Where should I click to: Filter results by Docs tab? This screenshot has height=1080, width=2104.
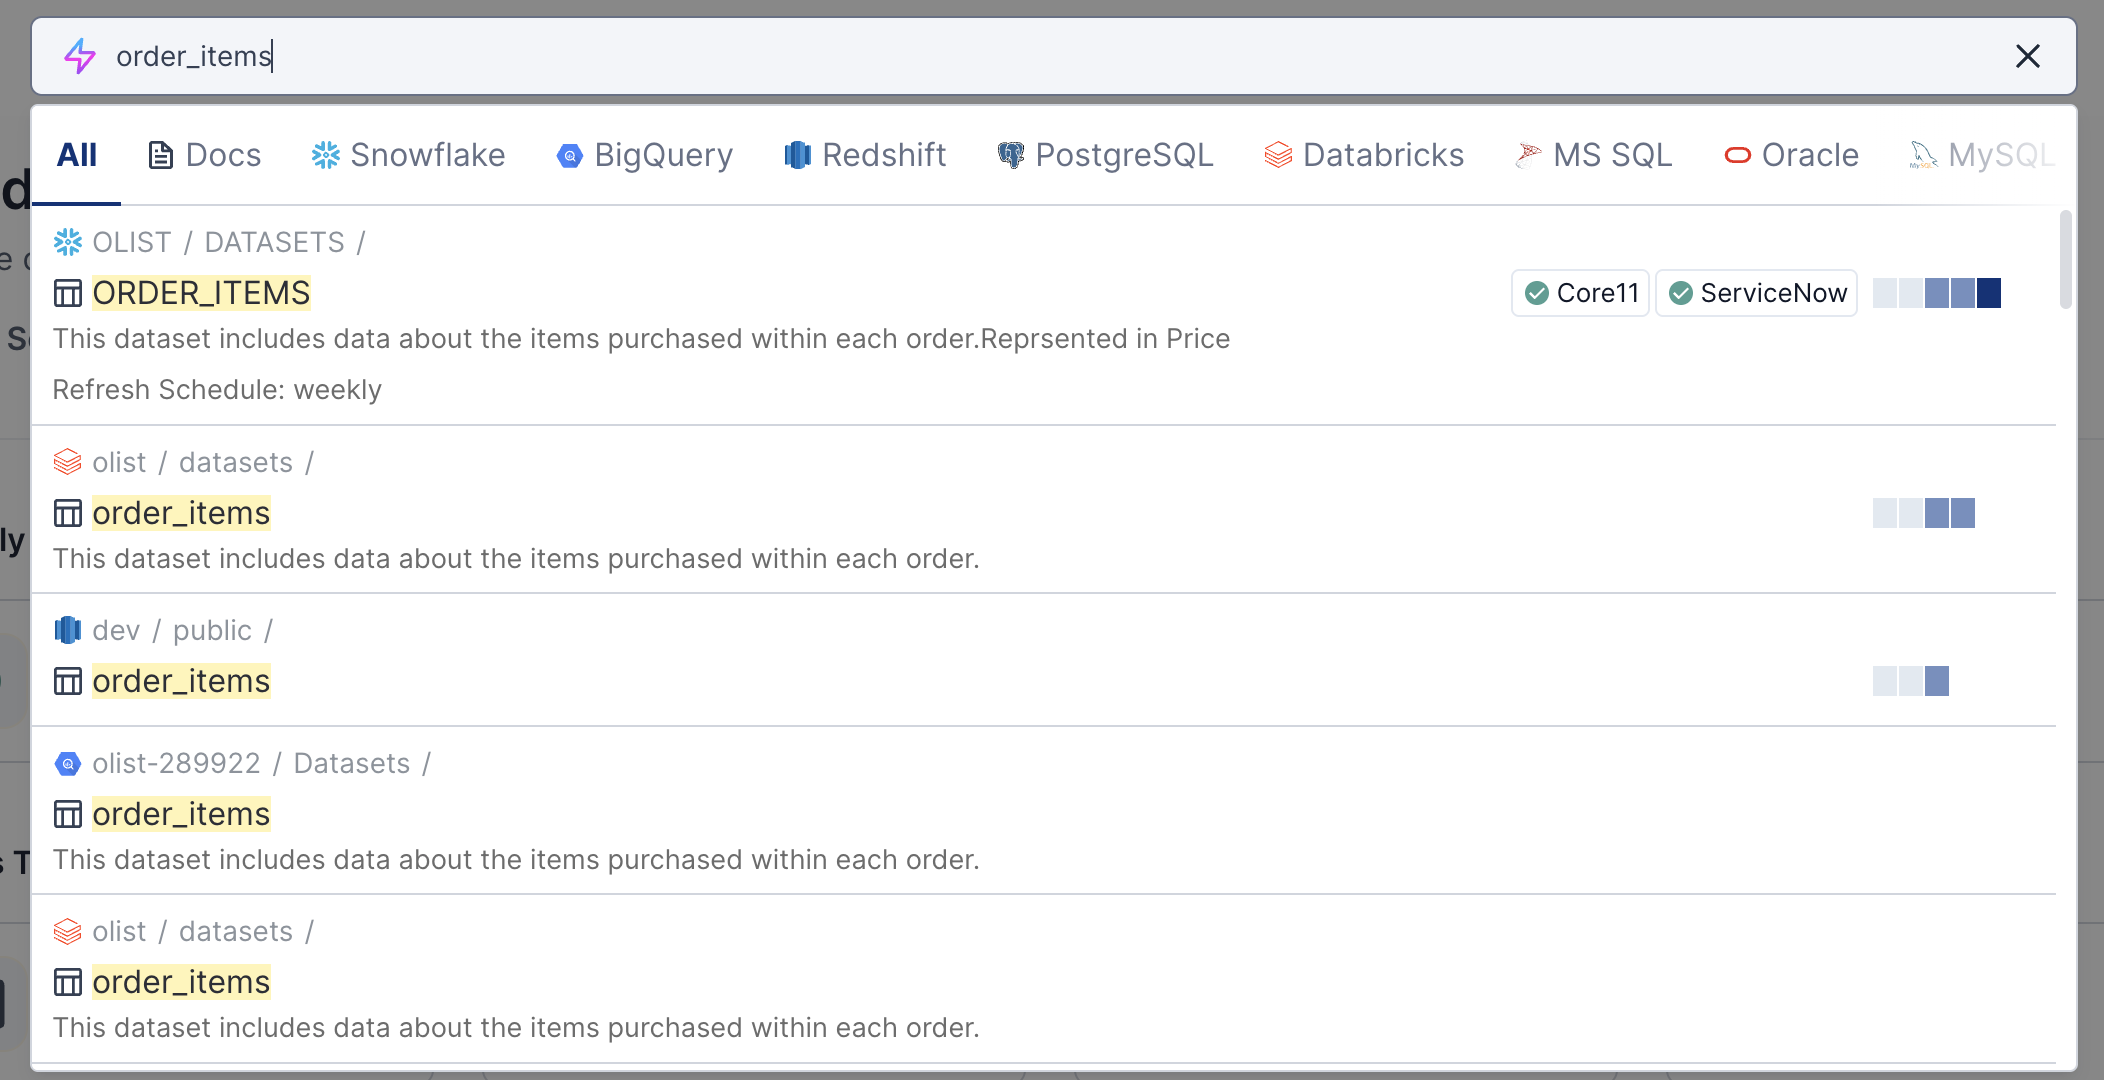coord(205,155)
